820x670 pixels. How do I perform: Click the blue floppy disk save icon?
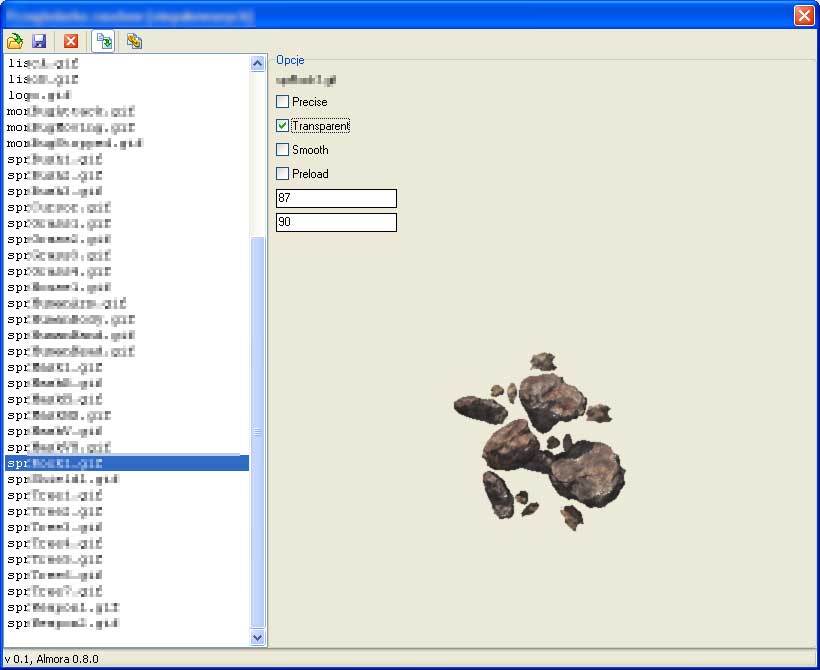click(40, 41)
